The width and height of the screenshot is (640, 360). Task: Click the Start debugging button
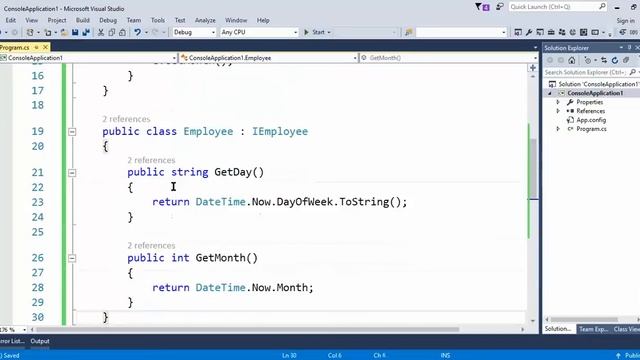coord(315,32)
